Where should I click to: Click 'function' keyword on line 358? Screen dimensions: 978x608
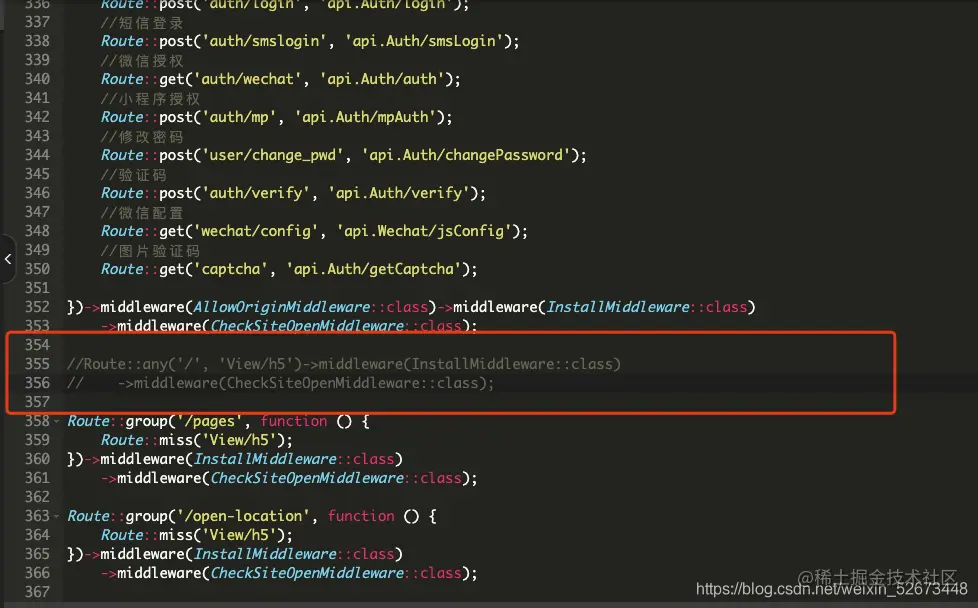click(x=294, y=422)
